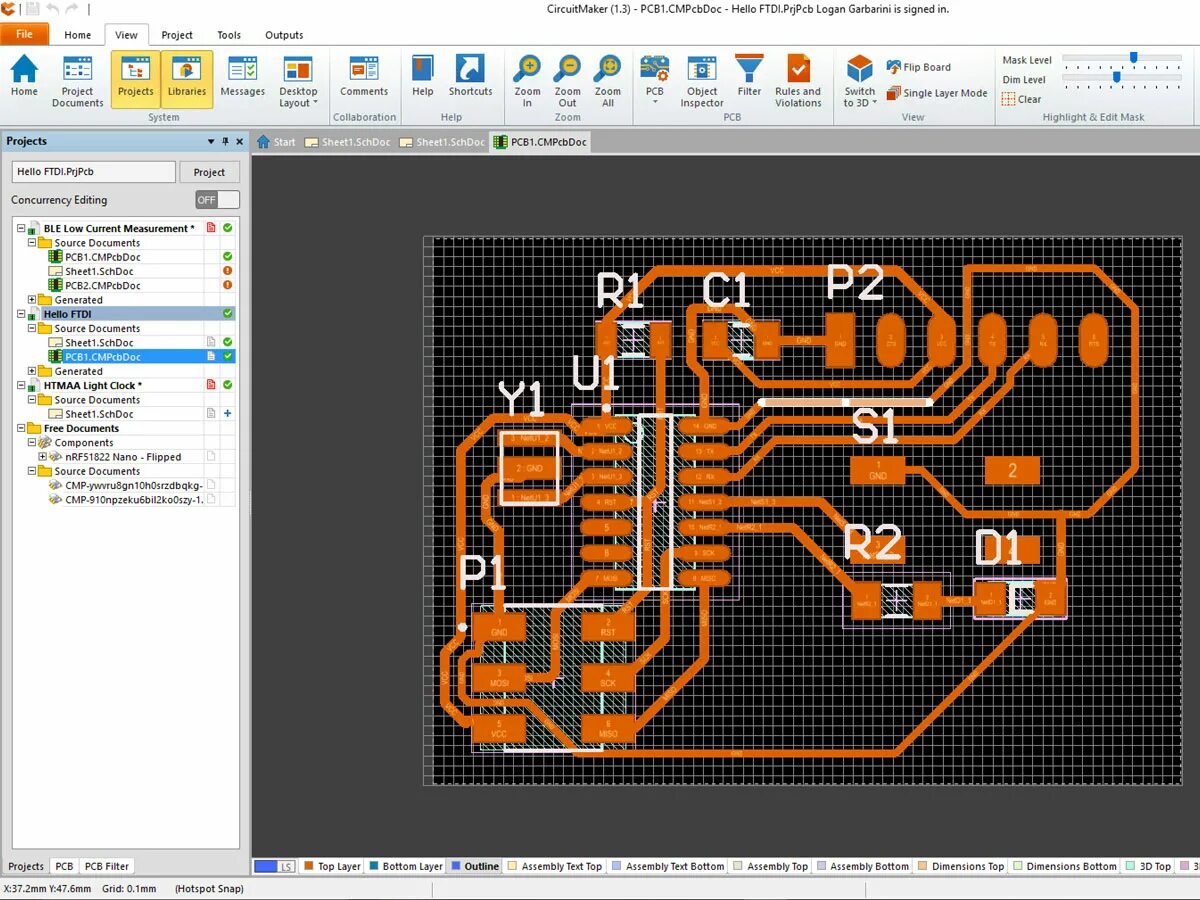1200x900 pixels.
Task: Select the 3D Top layer
Action: click(1148, 866)
